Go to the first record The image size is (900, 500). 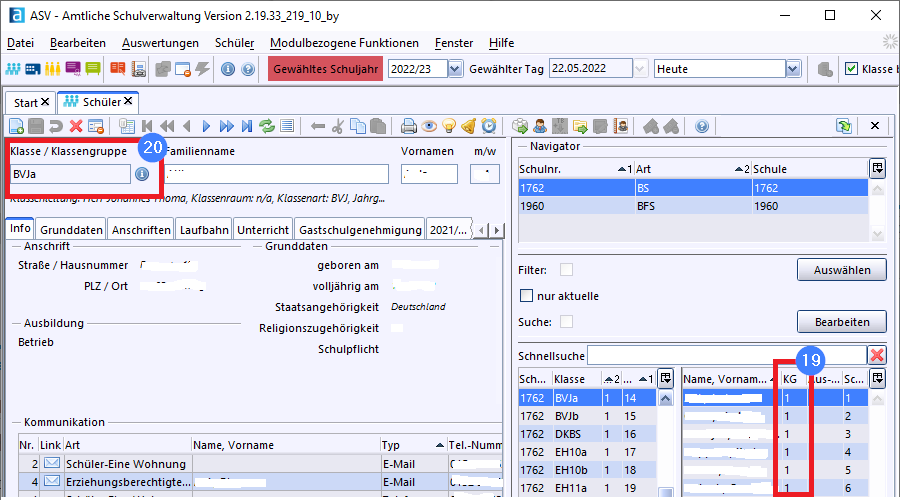(147, 126)
